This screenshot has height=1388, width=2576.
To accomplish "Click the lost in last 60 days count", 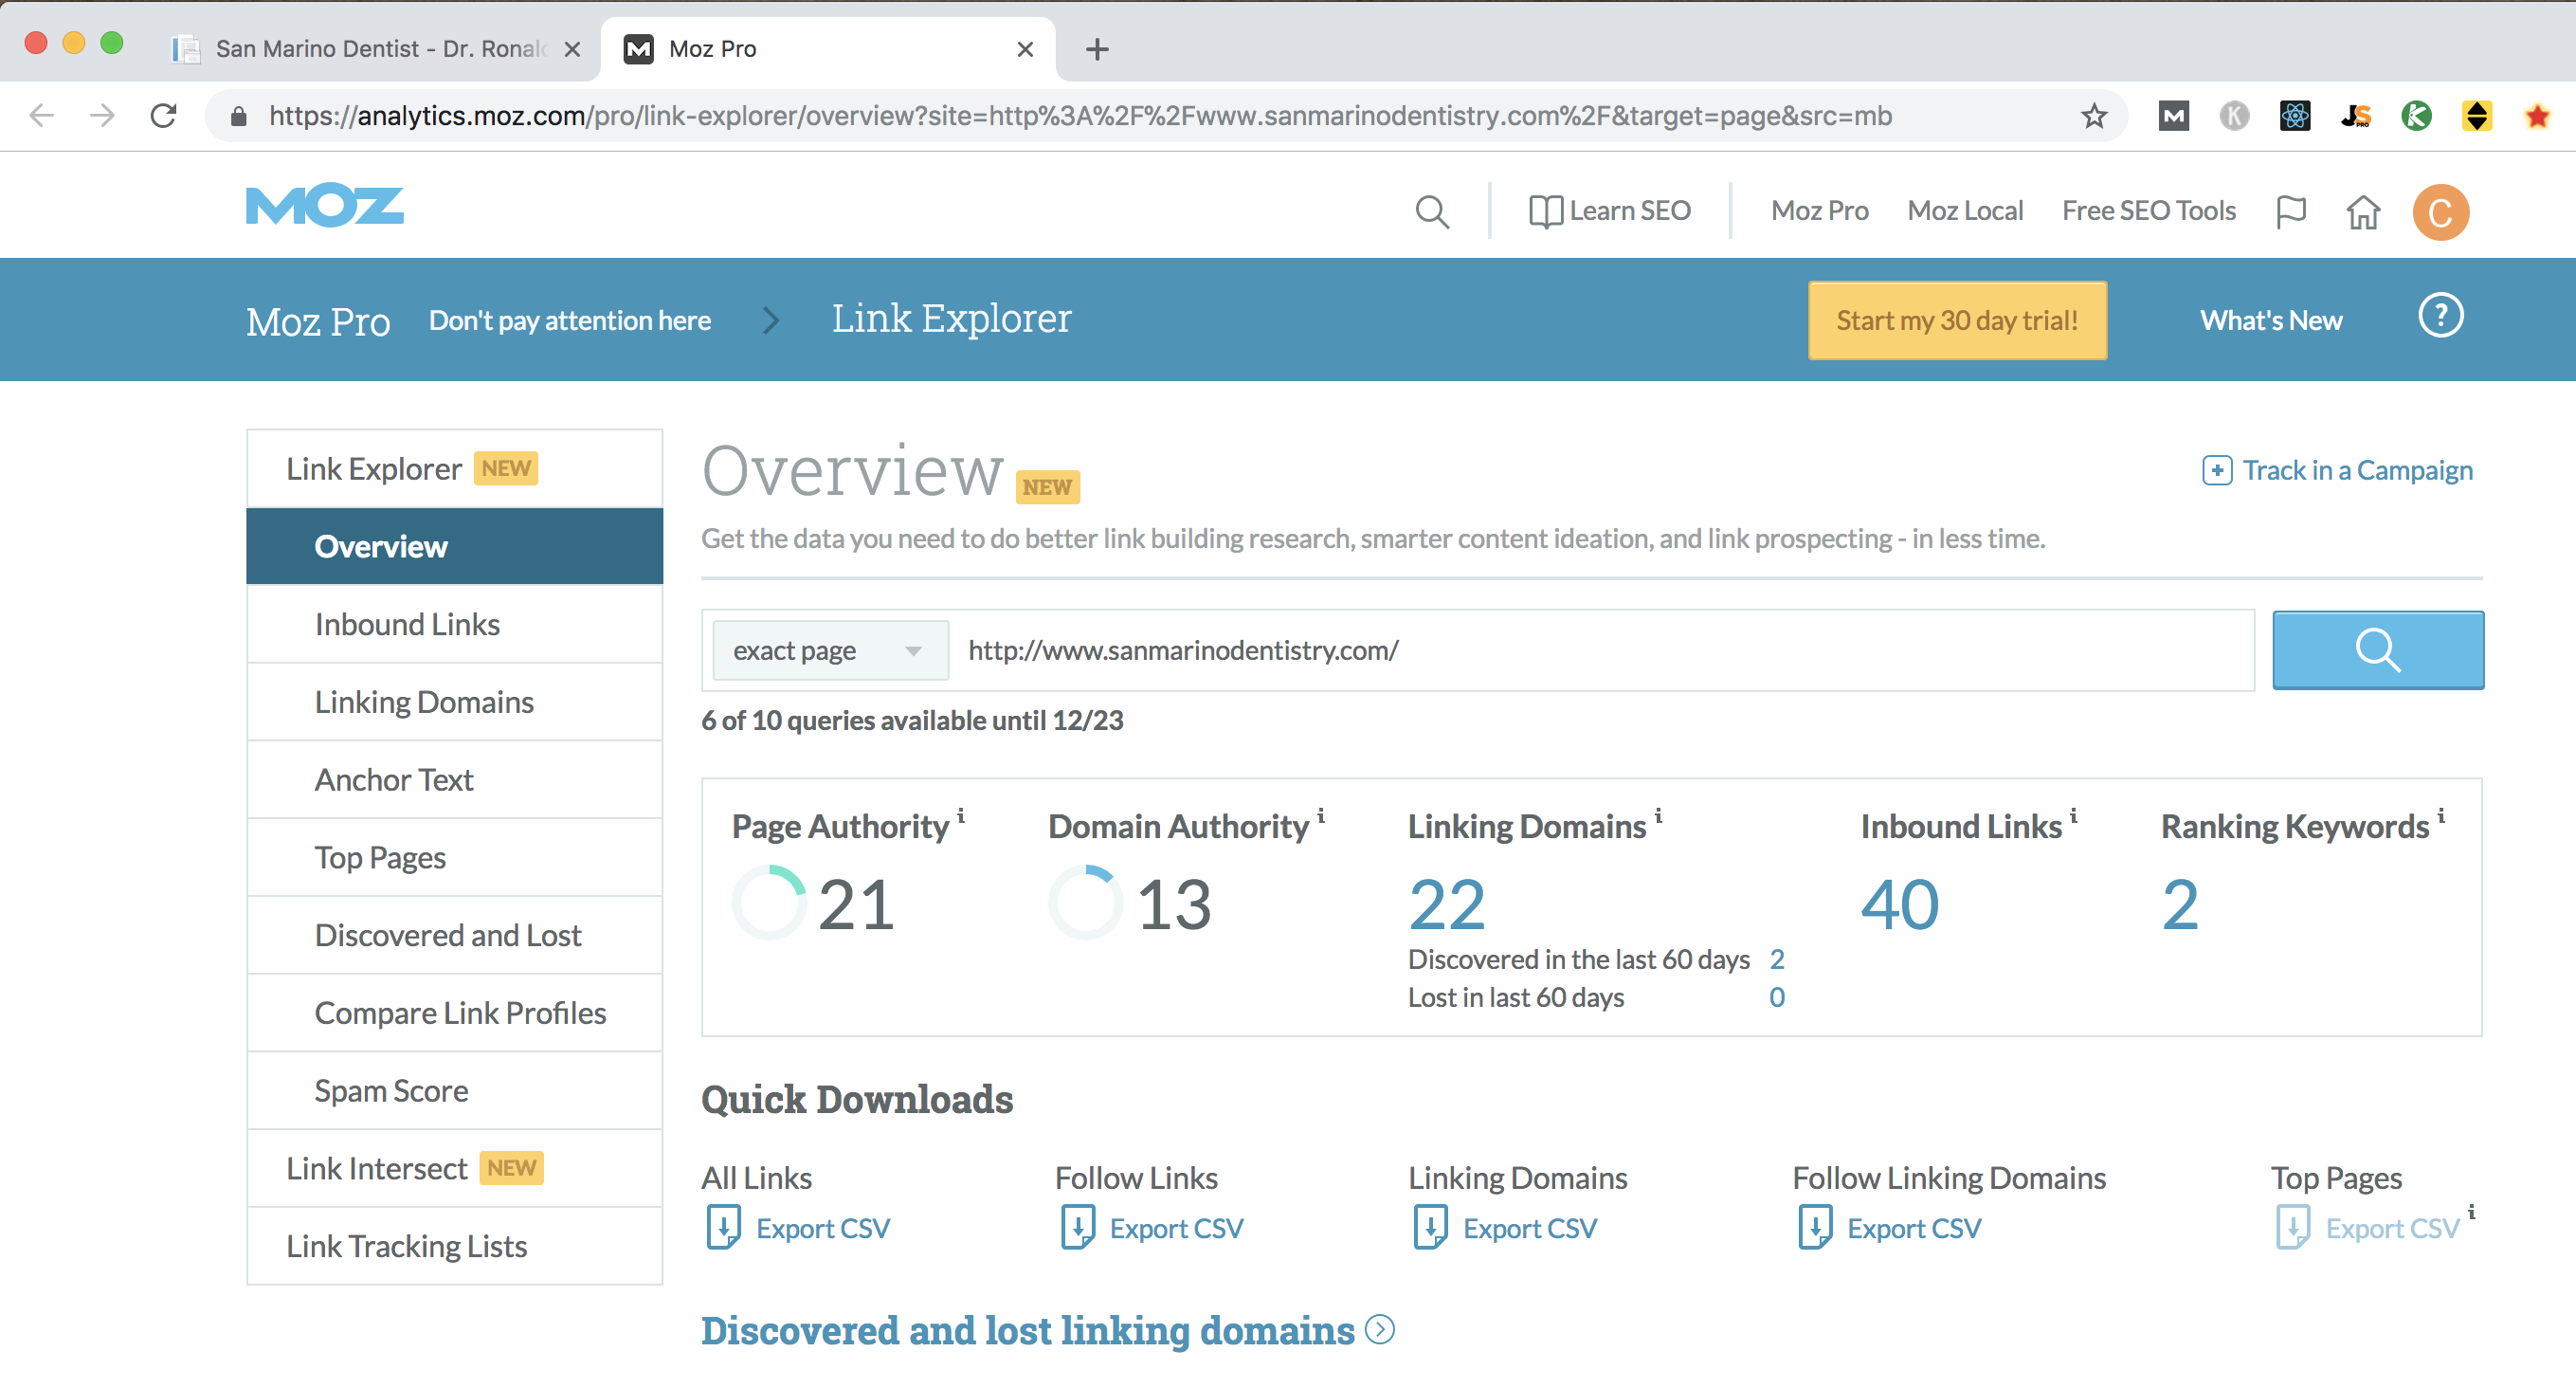I will 1777,998.
